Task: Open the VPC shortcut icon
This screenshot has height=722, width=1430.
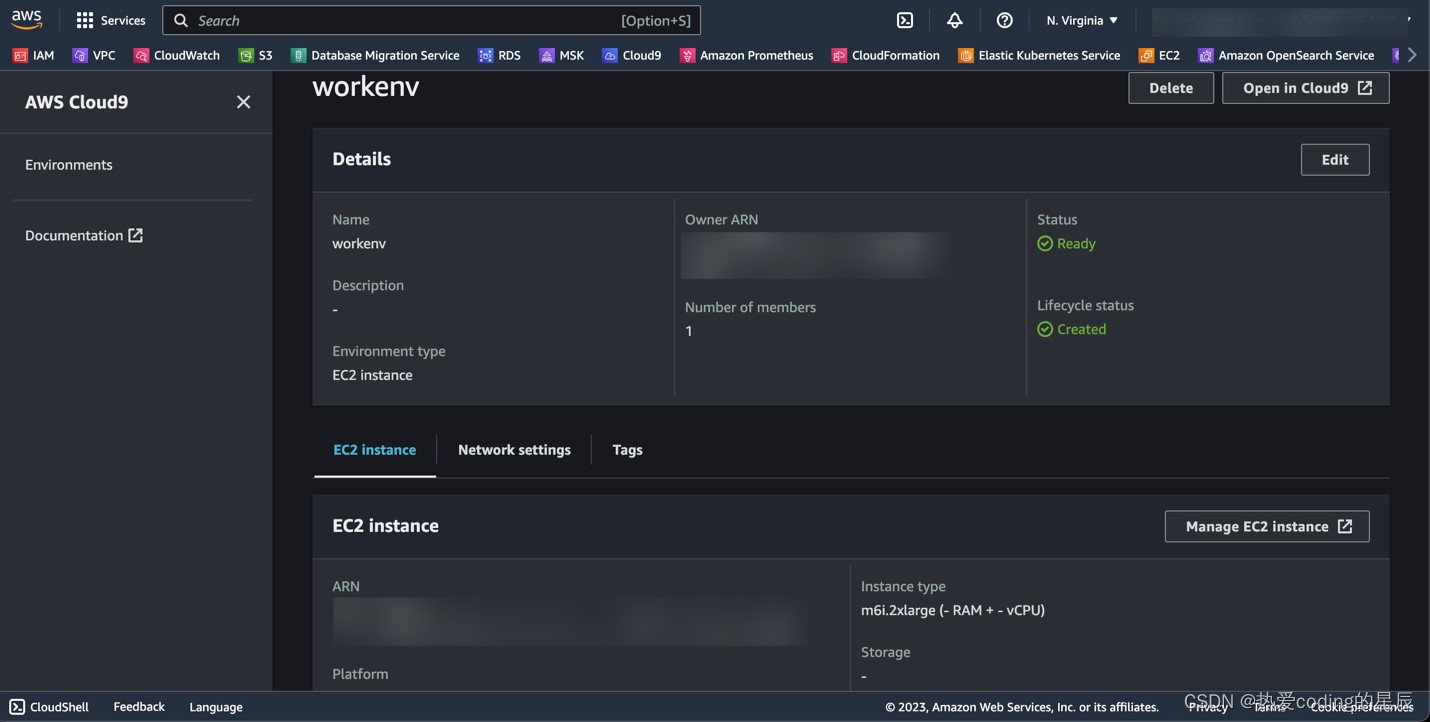Action: coord(80,56)
